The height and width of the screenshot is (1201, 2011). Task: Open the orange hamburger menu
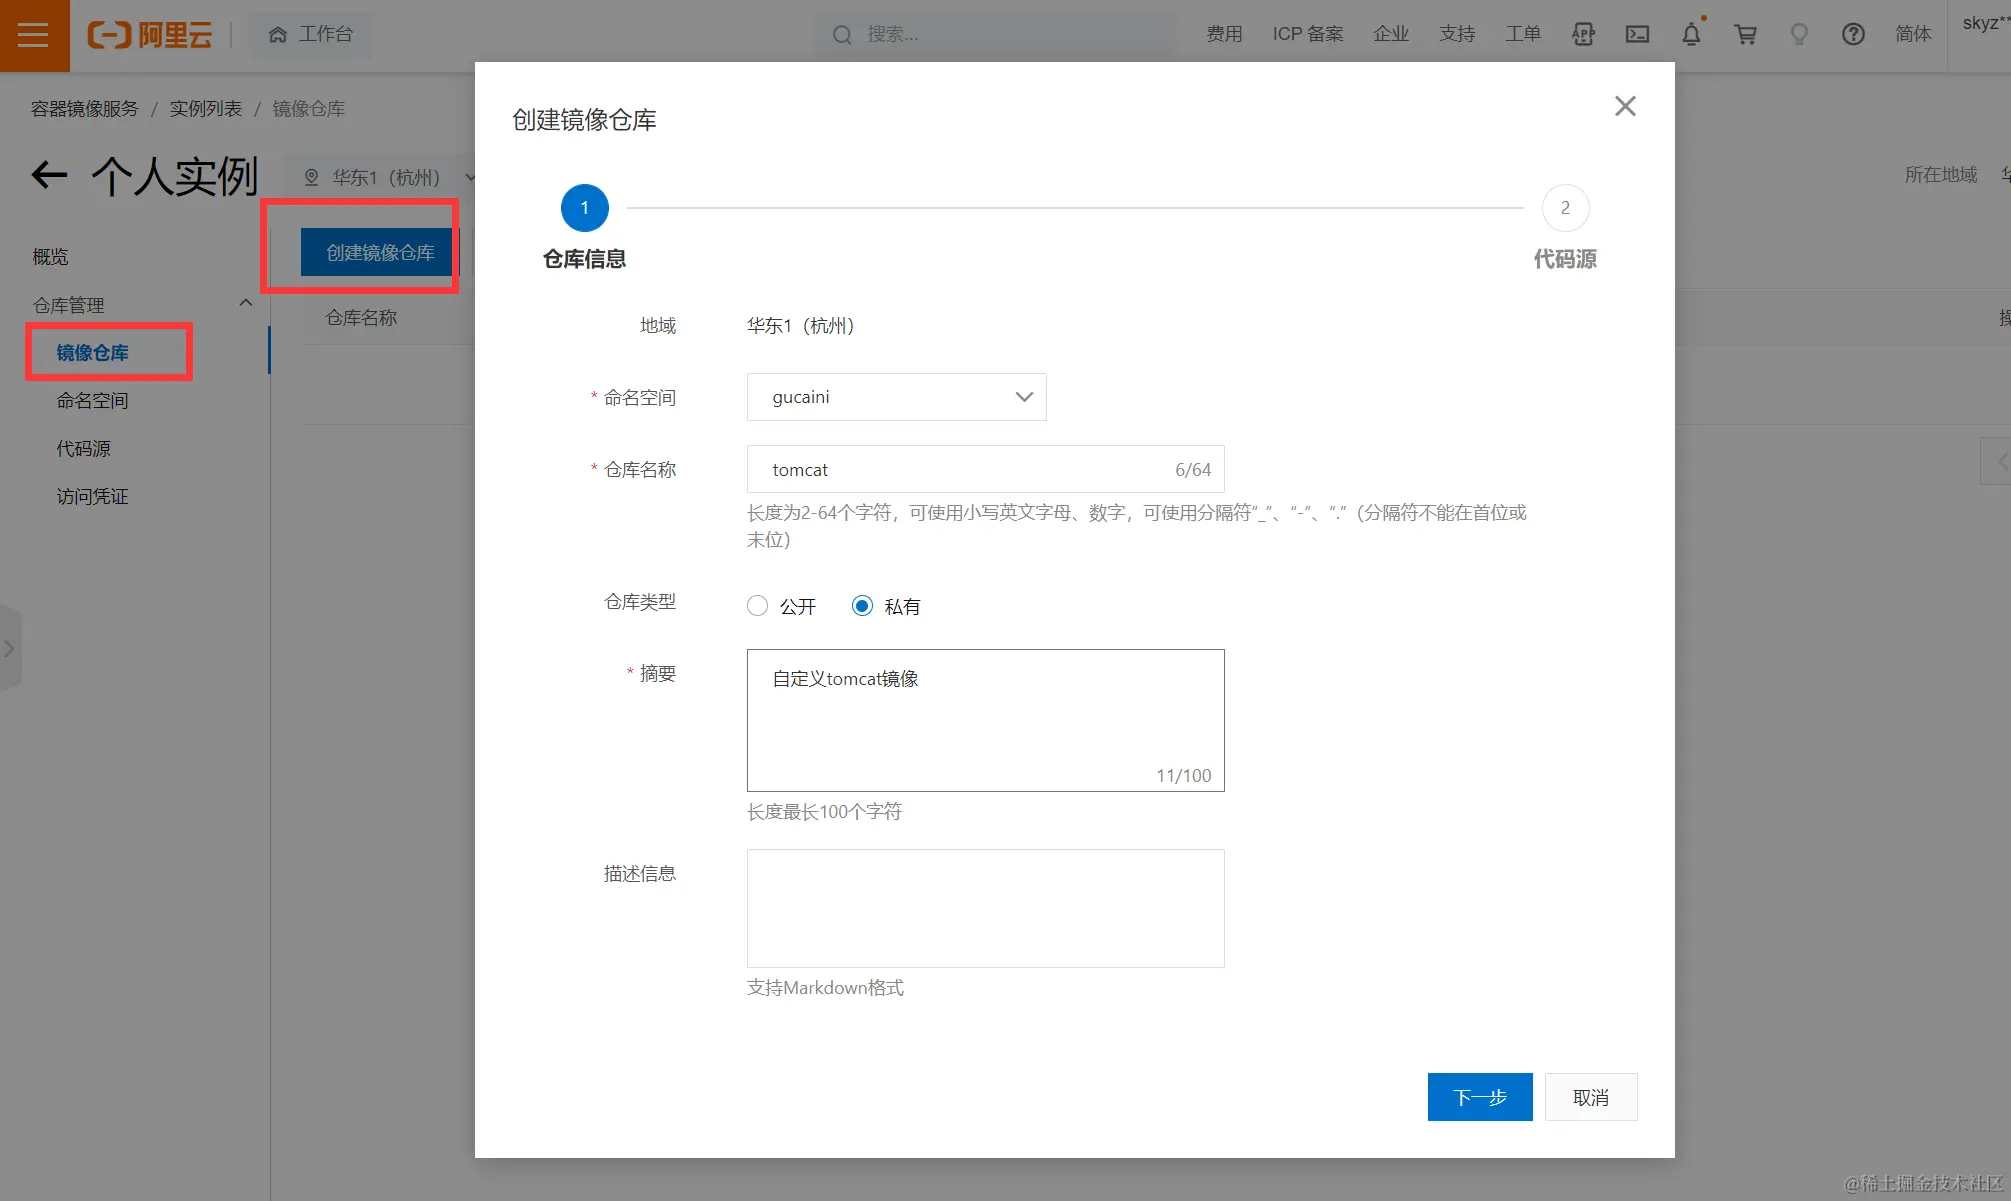34,35
